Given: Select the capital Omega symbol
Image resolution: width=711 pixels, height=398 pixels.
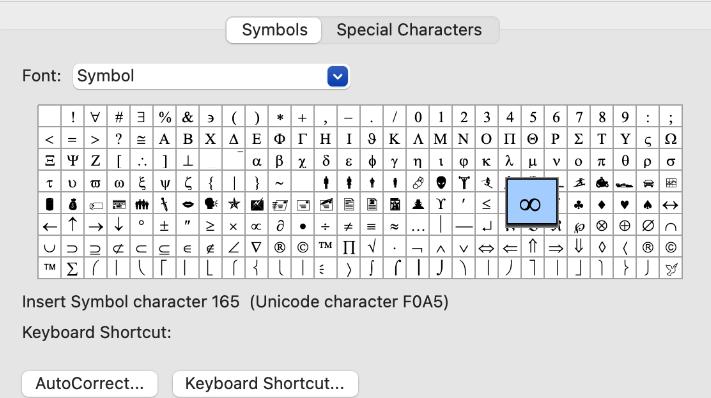Looking at the screenshot, I should [671, 139].
